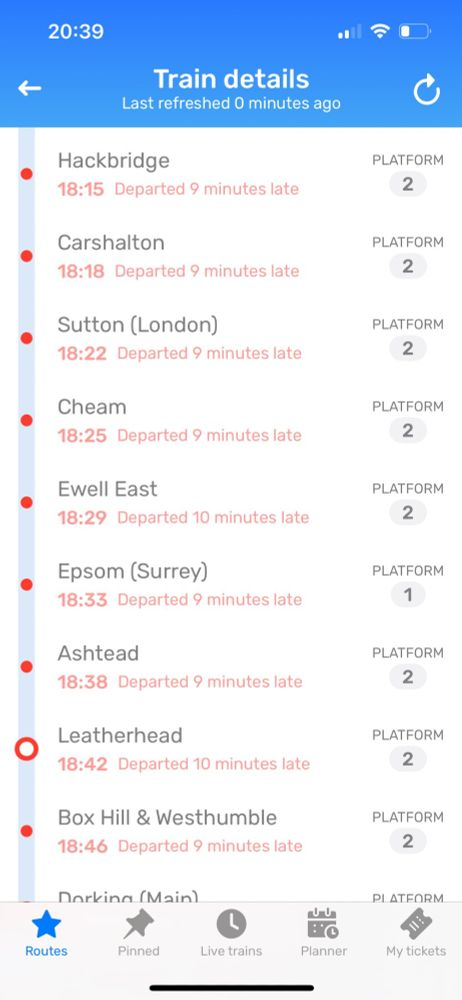Select the Epsom (Surrey) route line dot

26,584
